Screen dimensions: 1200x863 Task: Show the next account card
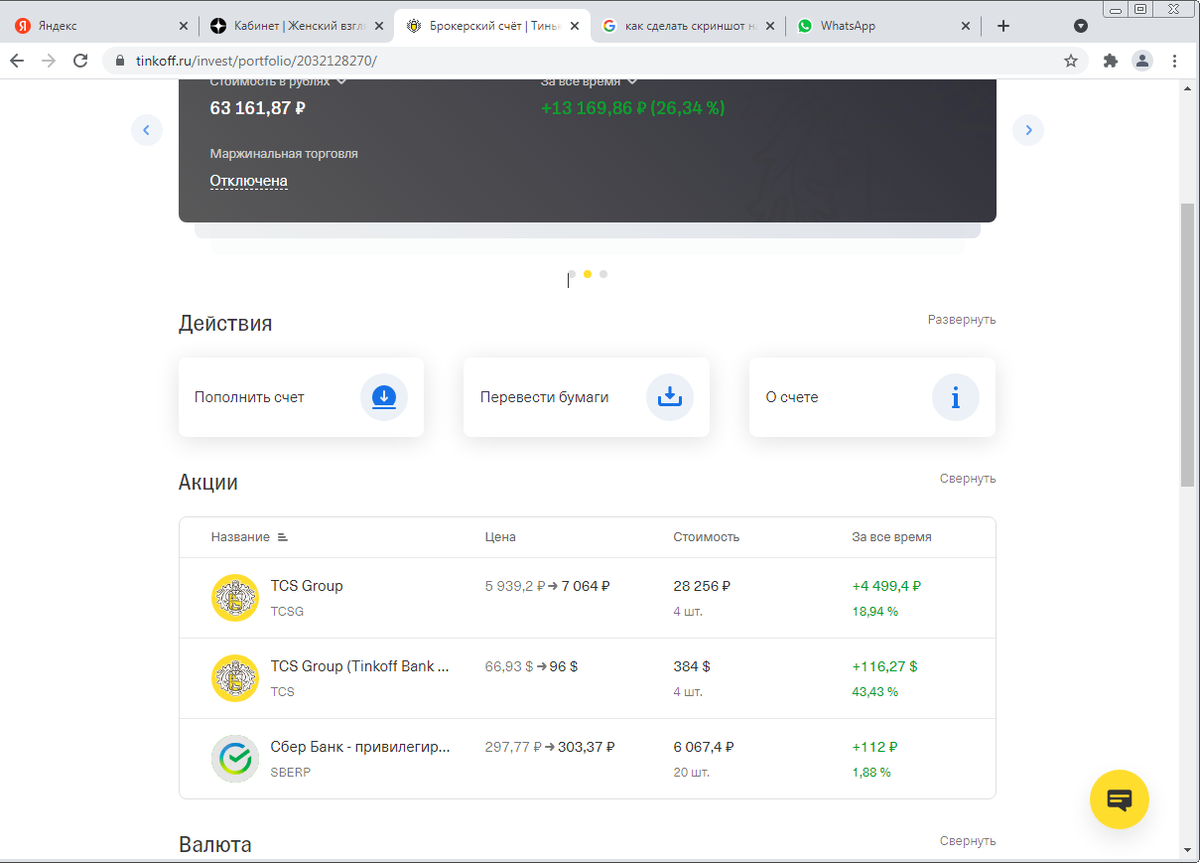(1028, 130)
